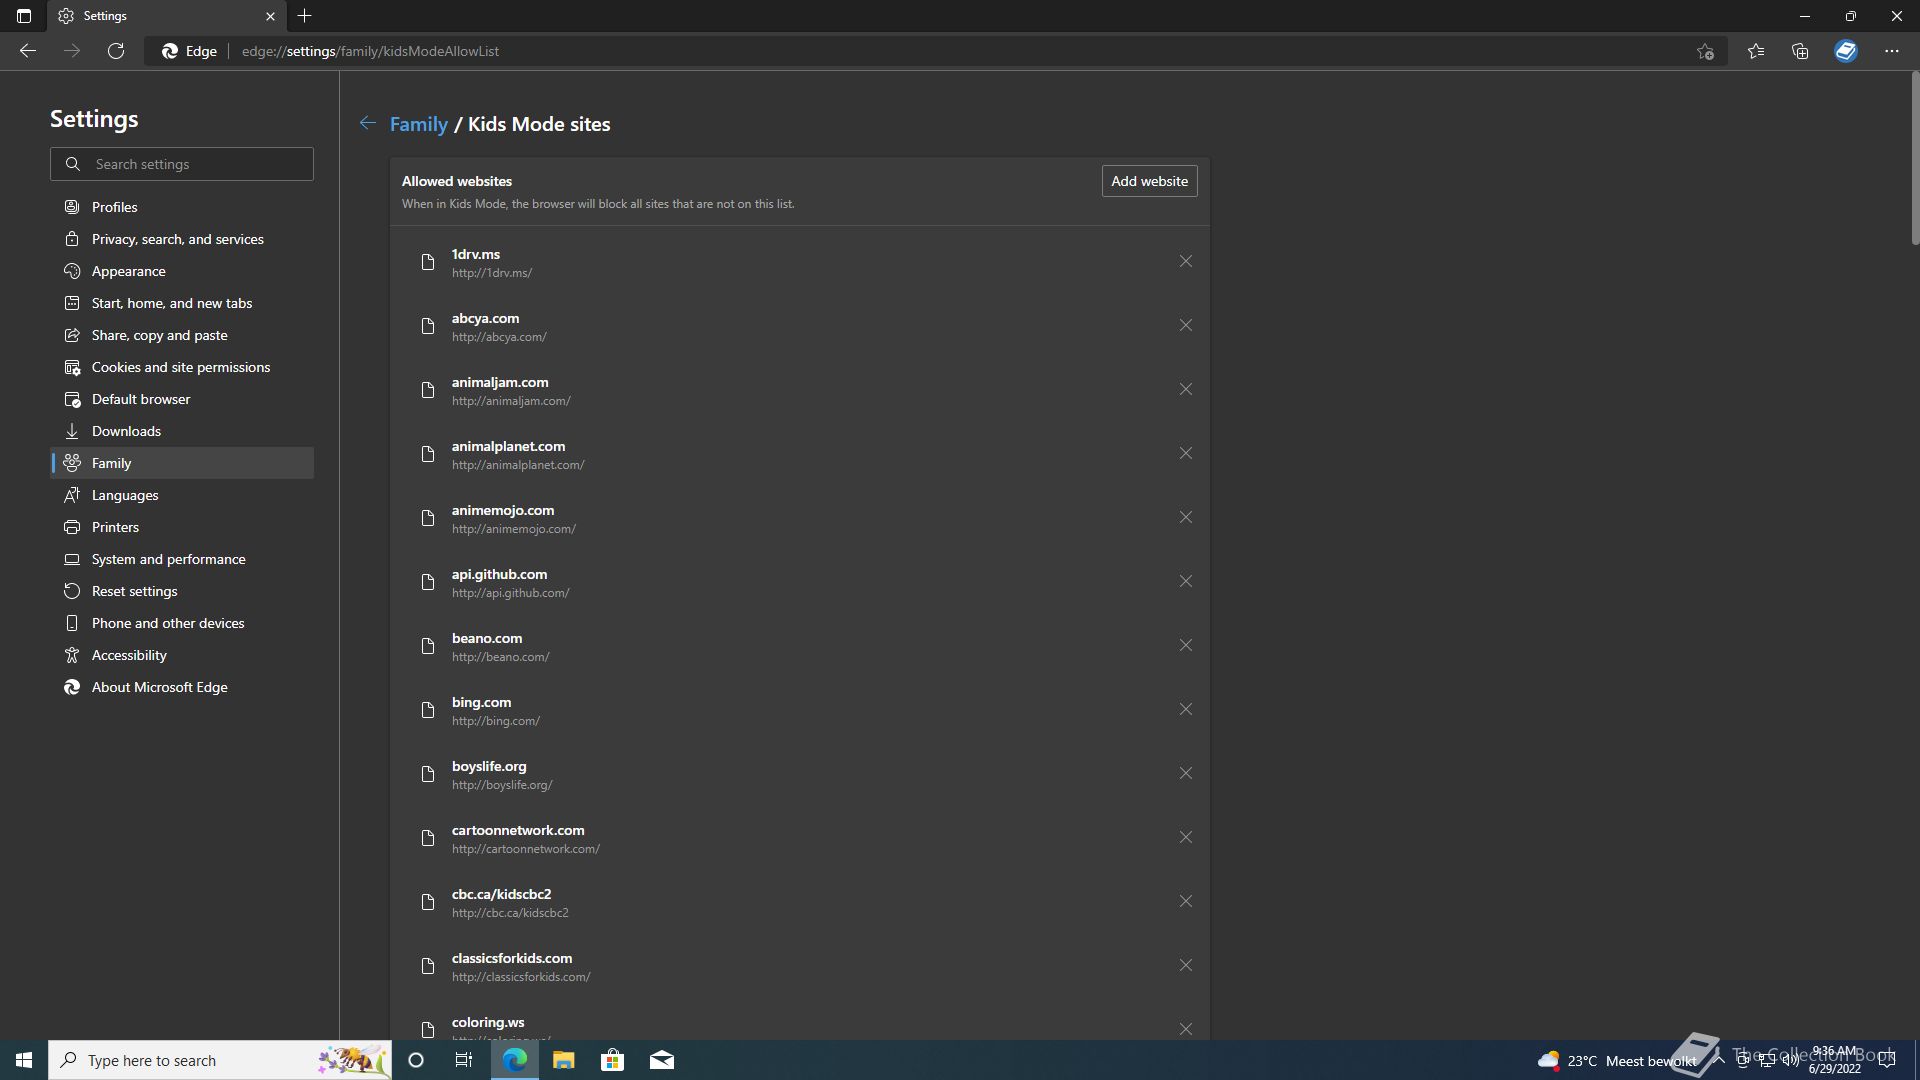Viewport: 1920px width, 1080px height.
Task: Open Privacy, search, and services
Action: [182, 239]
